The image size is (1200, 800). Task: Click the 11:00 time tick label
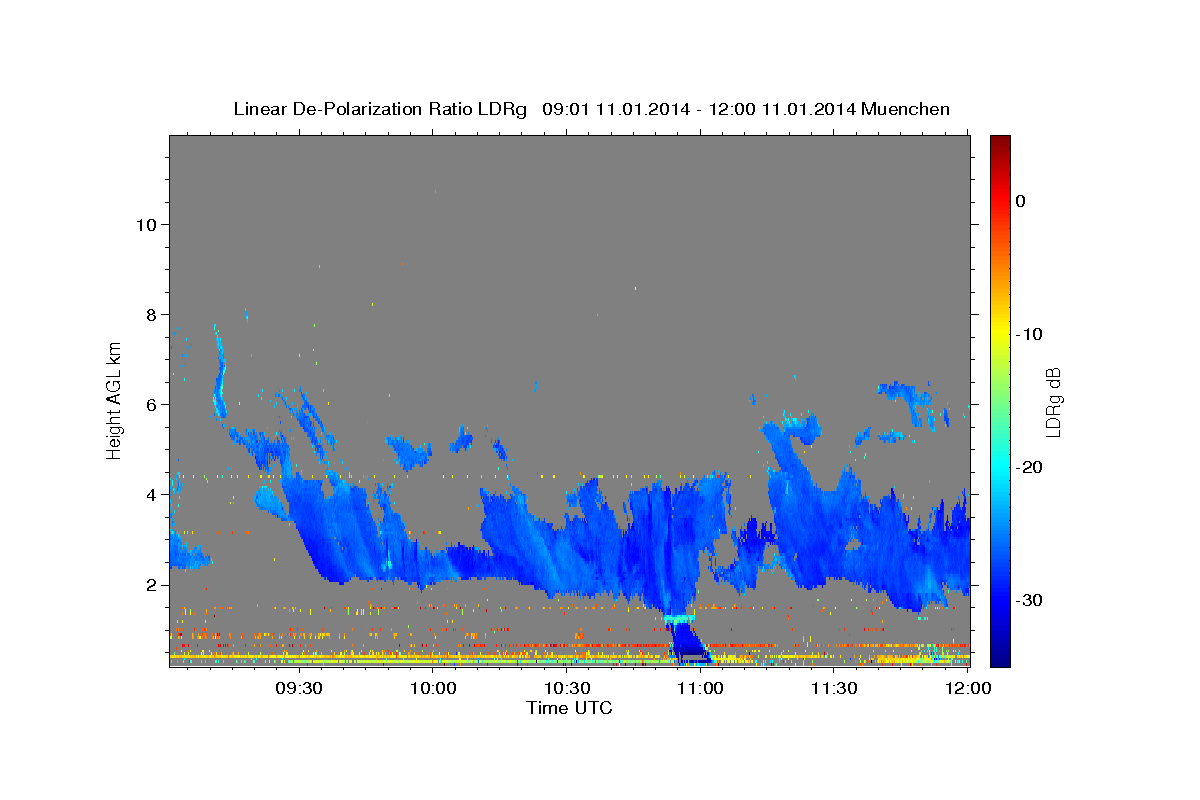[x=700, y=688]
